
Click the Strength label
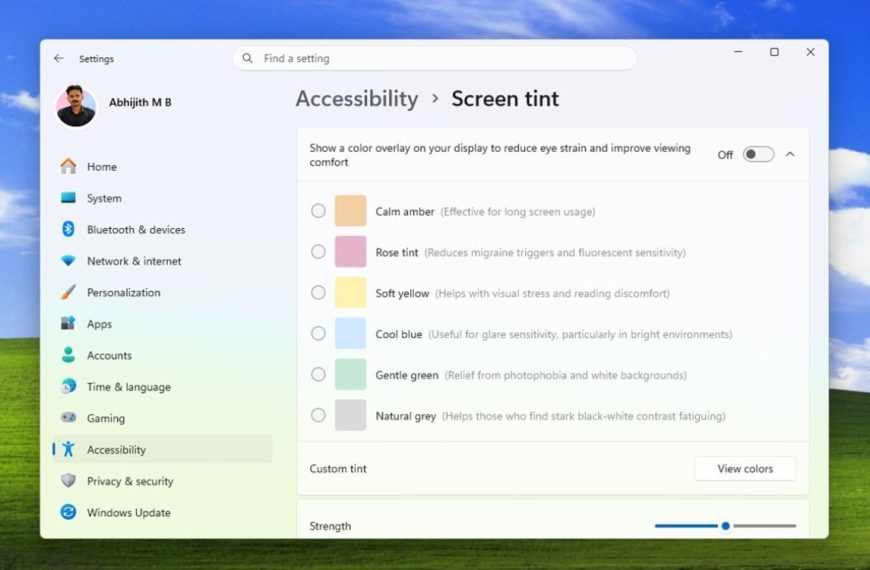coord(330,526)
